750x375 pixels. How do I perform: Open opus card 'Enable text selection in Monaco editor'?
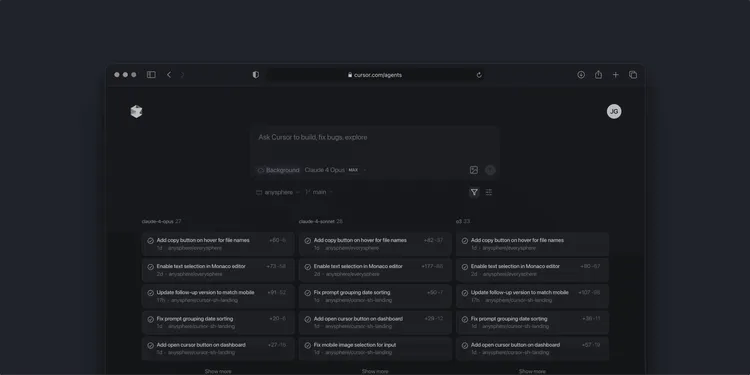(218, 270)
